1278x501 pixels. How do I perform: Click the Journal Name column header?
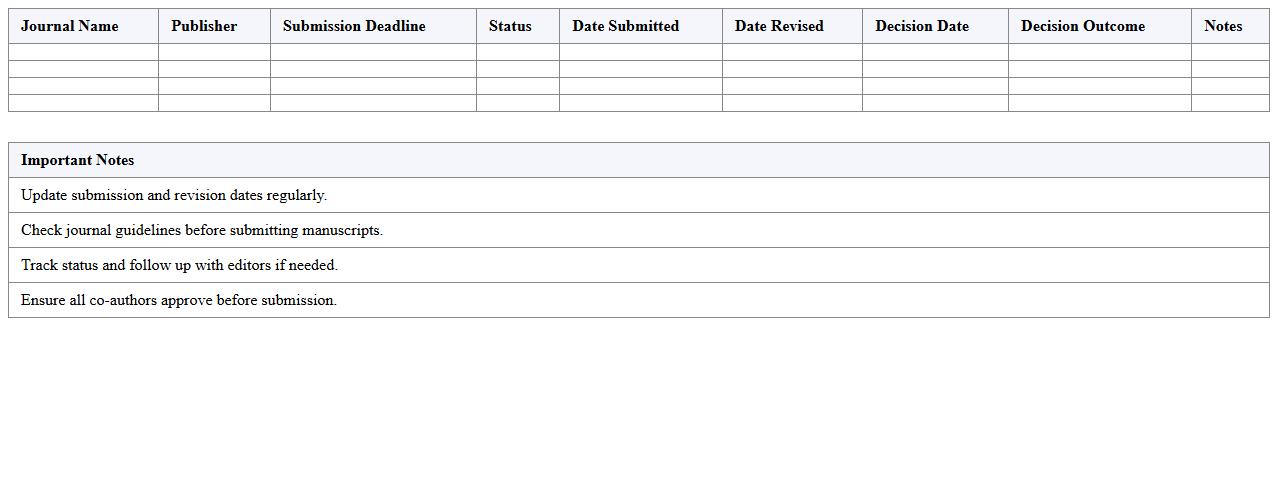coord(70,26)
